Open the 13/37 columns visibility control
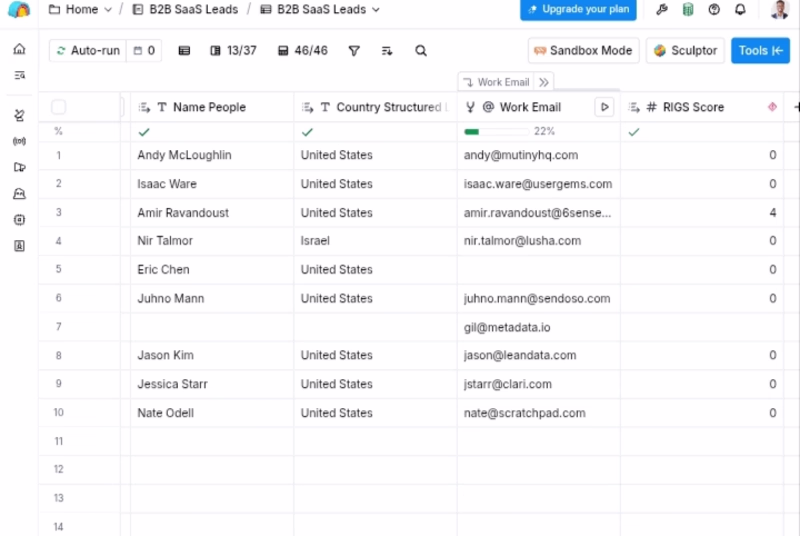The width and height of the screenshot is (800, 536). tap(233, 50)
